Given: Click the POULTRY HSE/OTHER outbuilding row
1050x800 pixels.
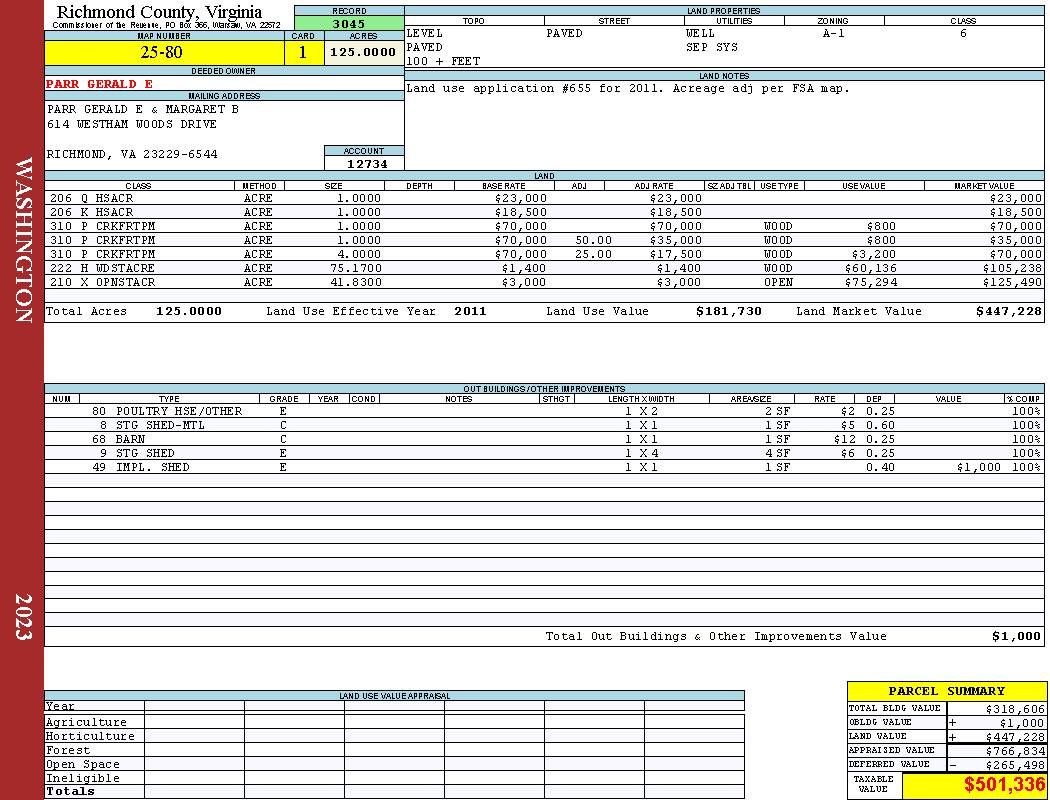Looking at the screenshot, I should (x=544, y=411).
